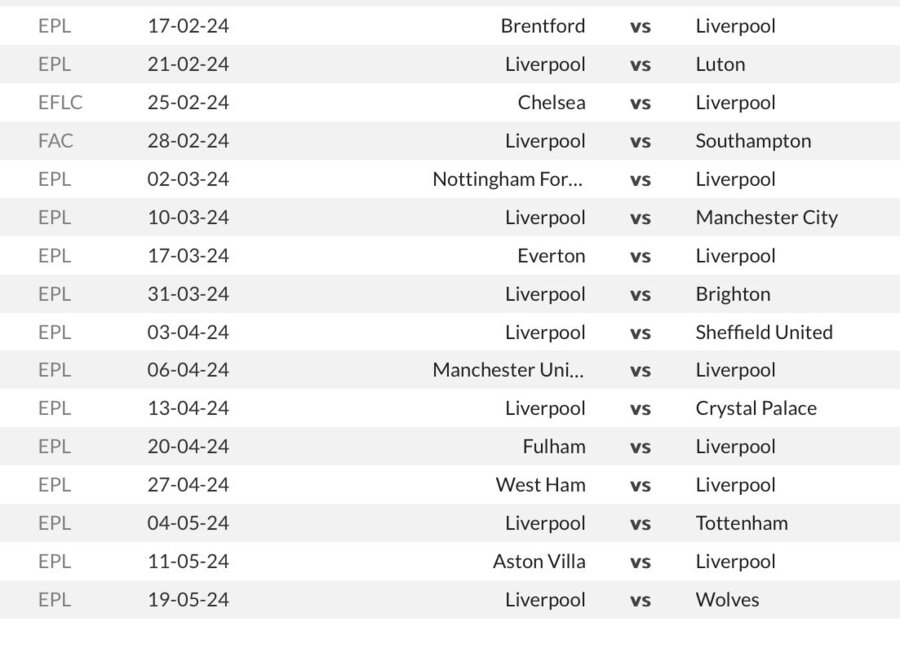Open the FAC fixture dated 28-02-24
Viewport: 900px width, 648px height.
click(x=450, y=141)
